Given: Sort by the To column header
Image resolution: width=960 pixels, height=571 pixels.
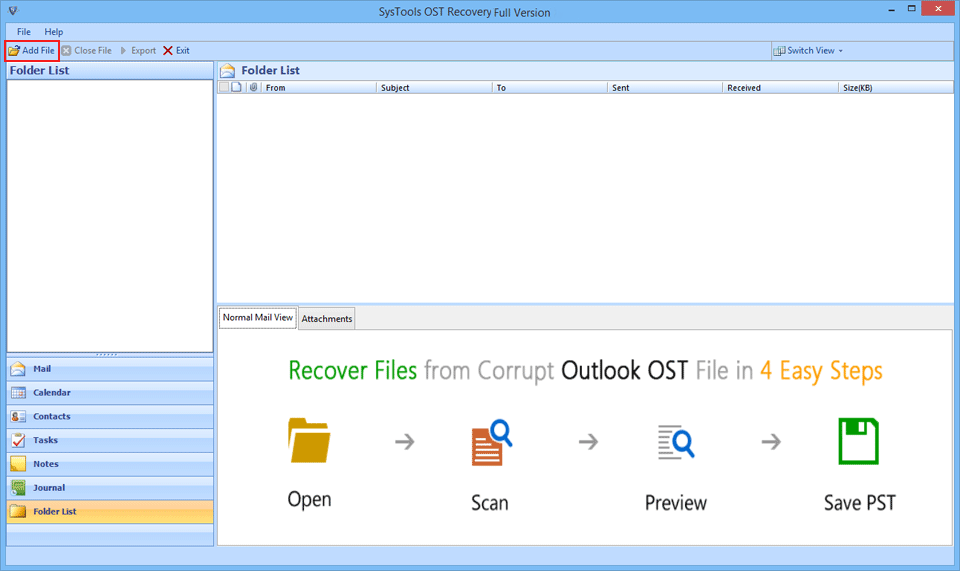Looking at the screenshot, I should click(x=550, y=88).
